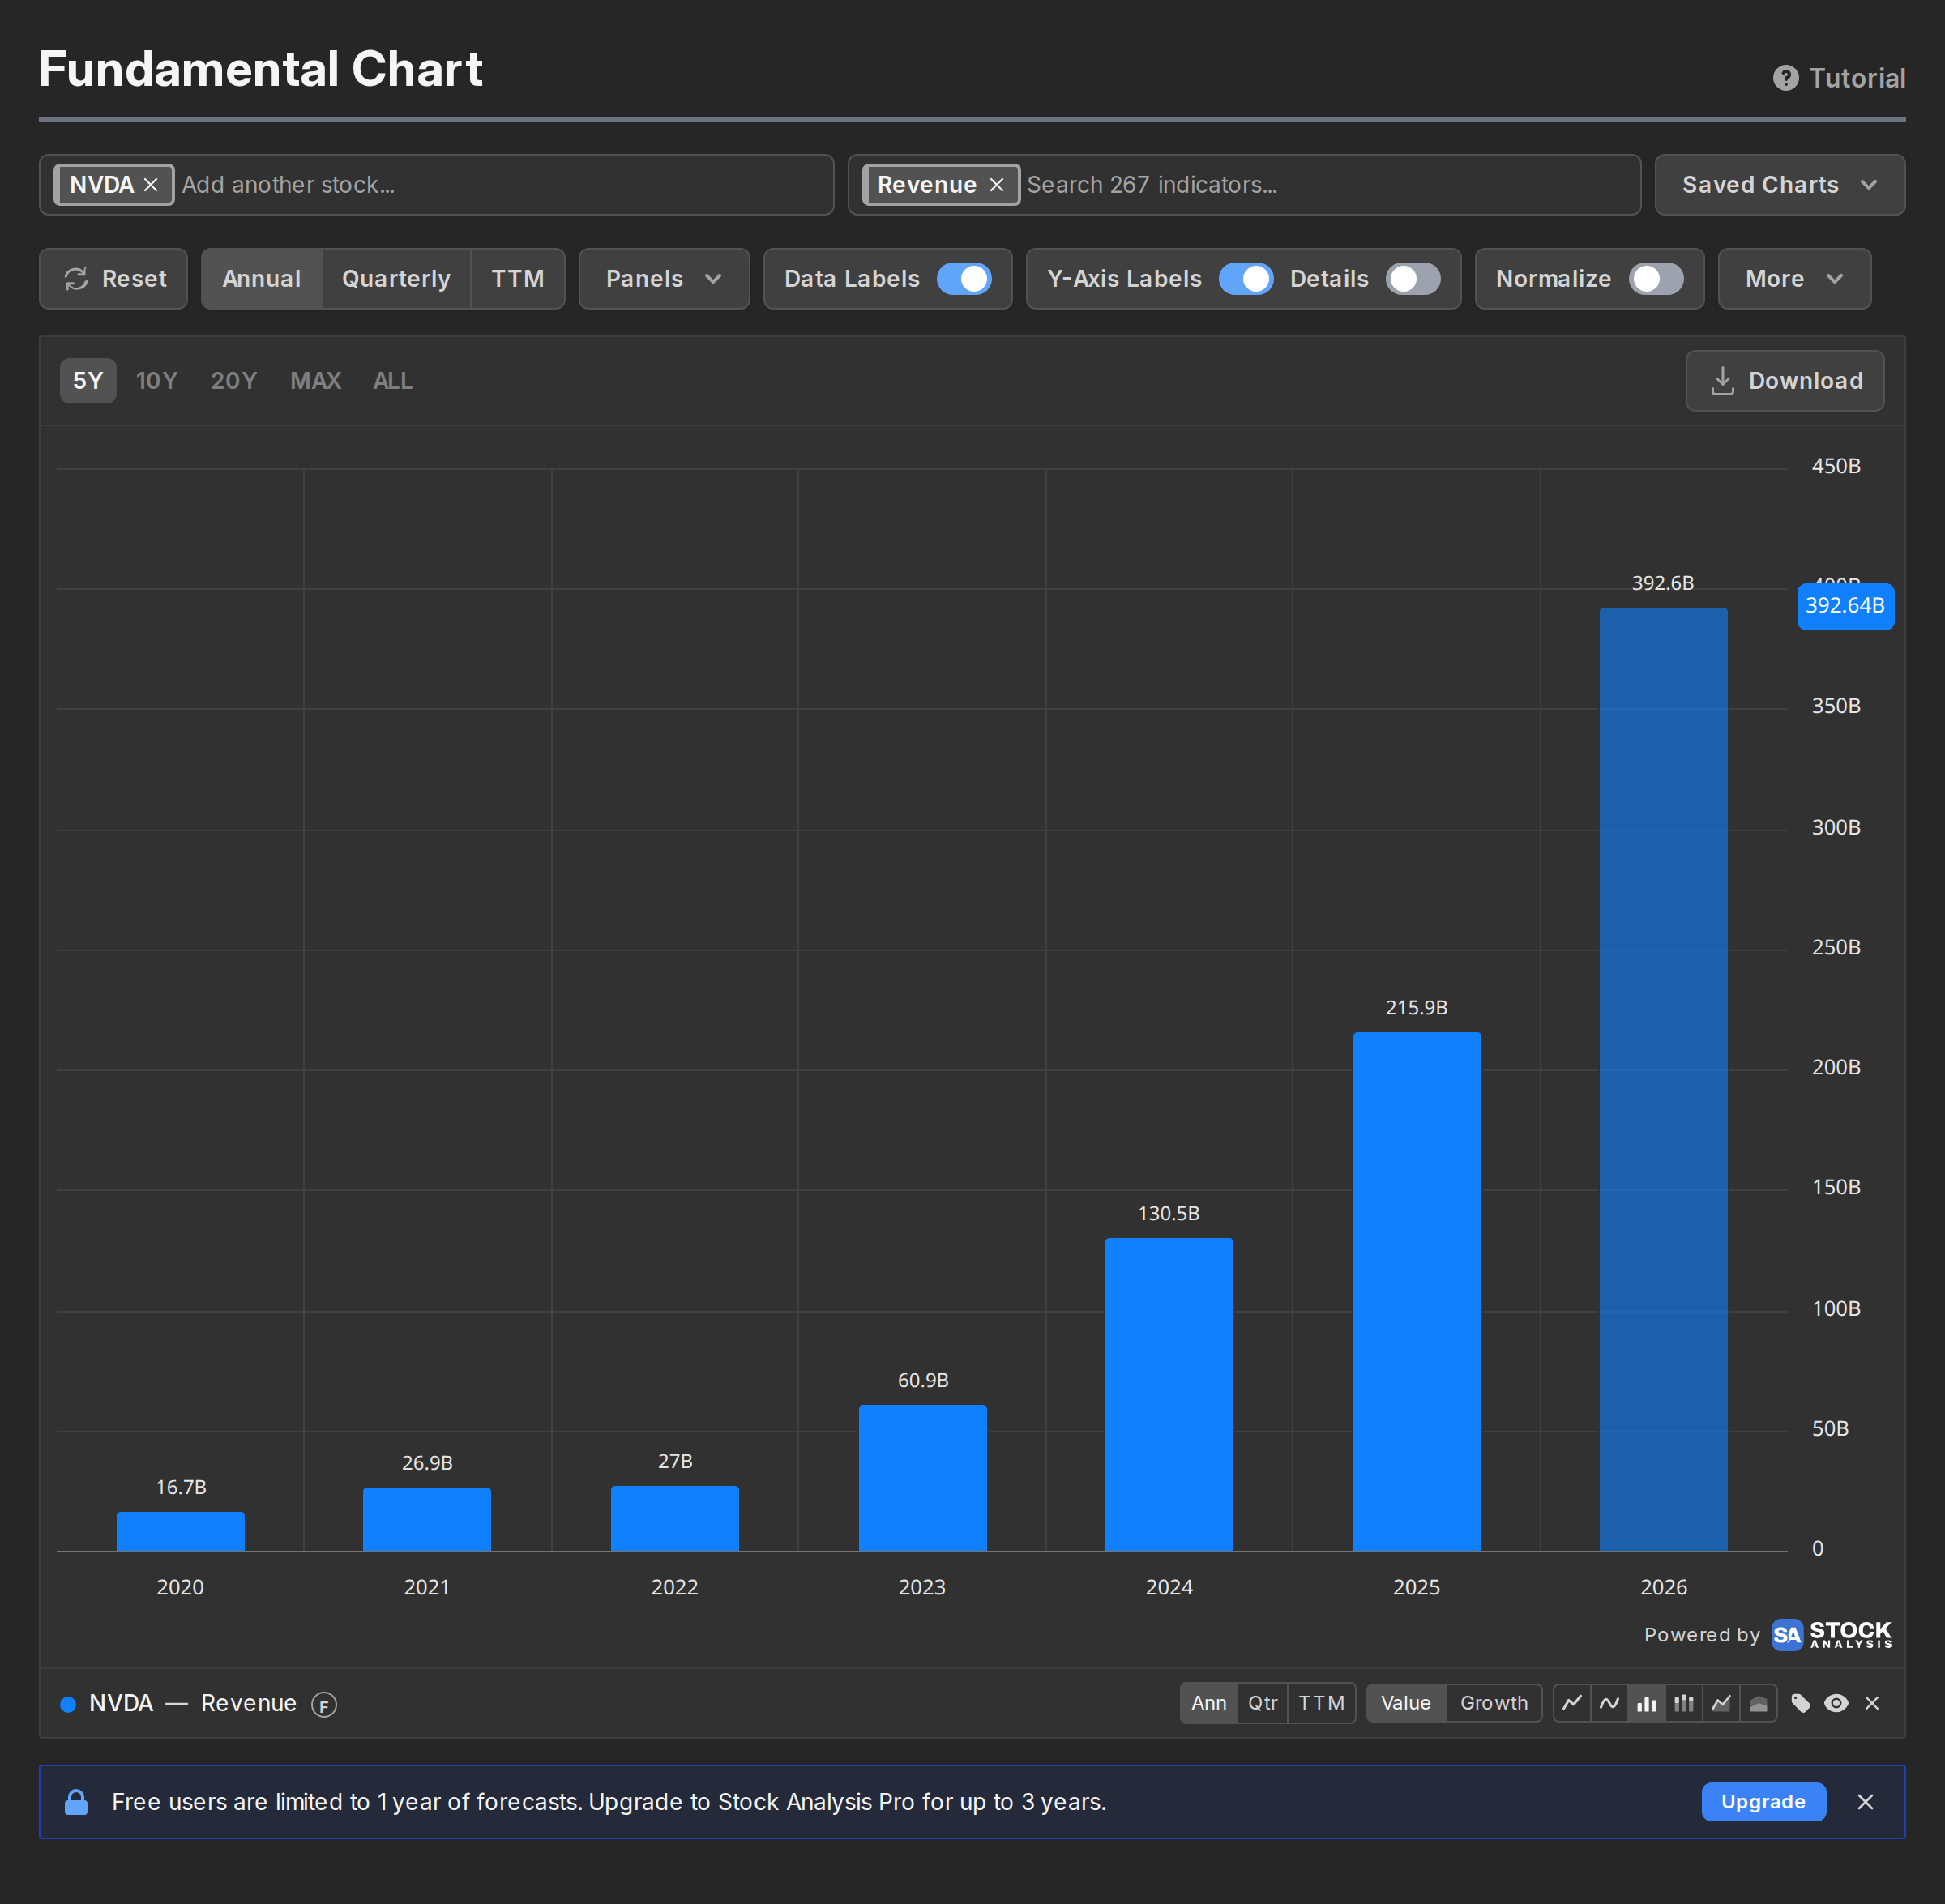This screenshot has width=1945, height=1904.
Task: Click the 130.5B data label
Action: click(x=1169, y=1214)
